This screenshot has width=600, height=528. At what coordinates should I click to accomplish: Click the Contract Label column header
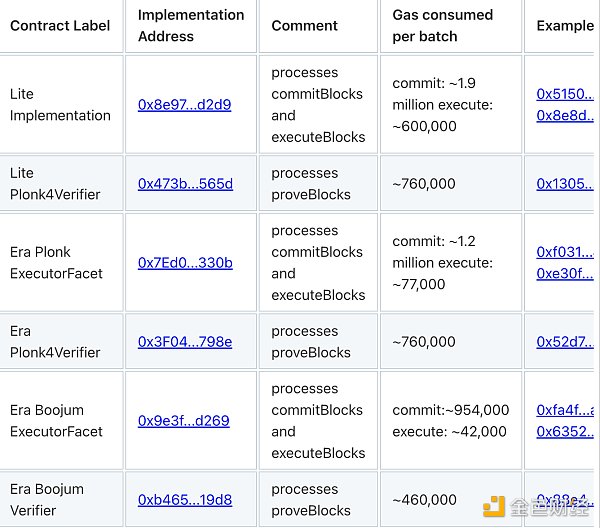click(x=60, y=26)
